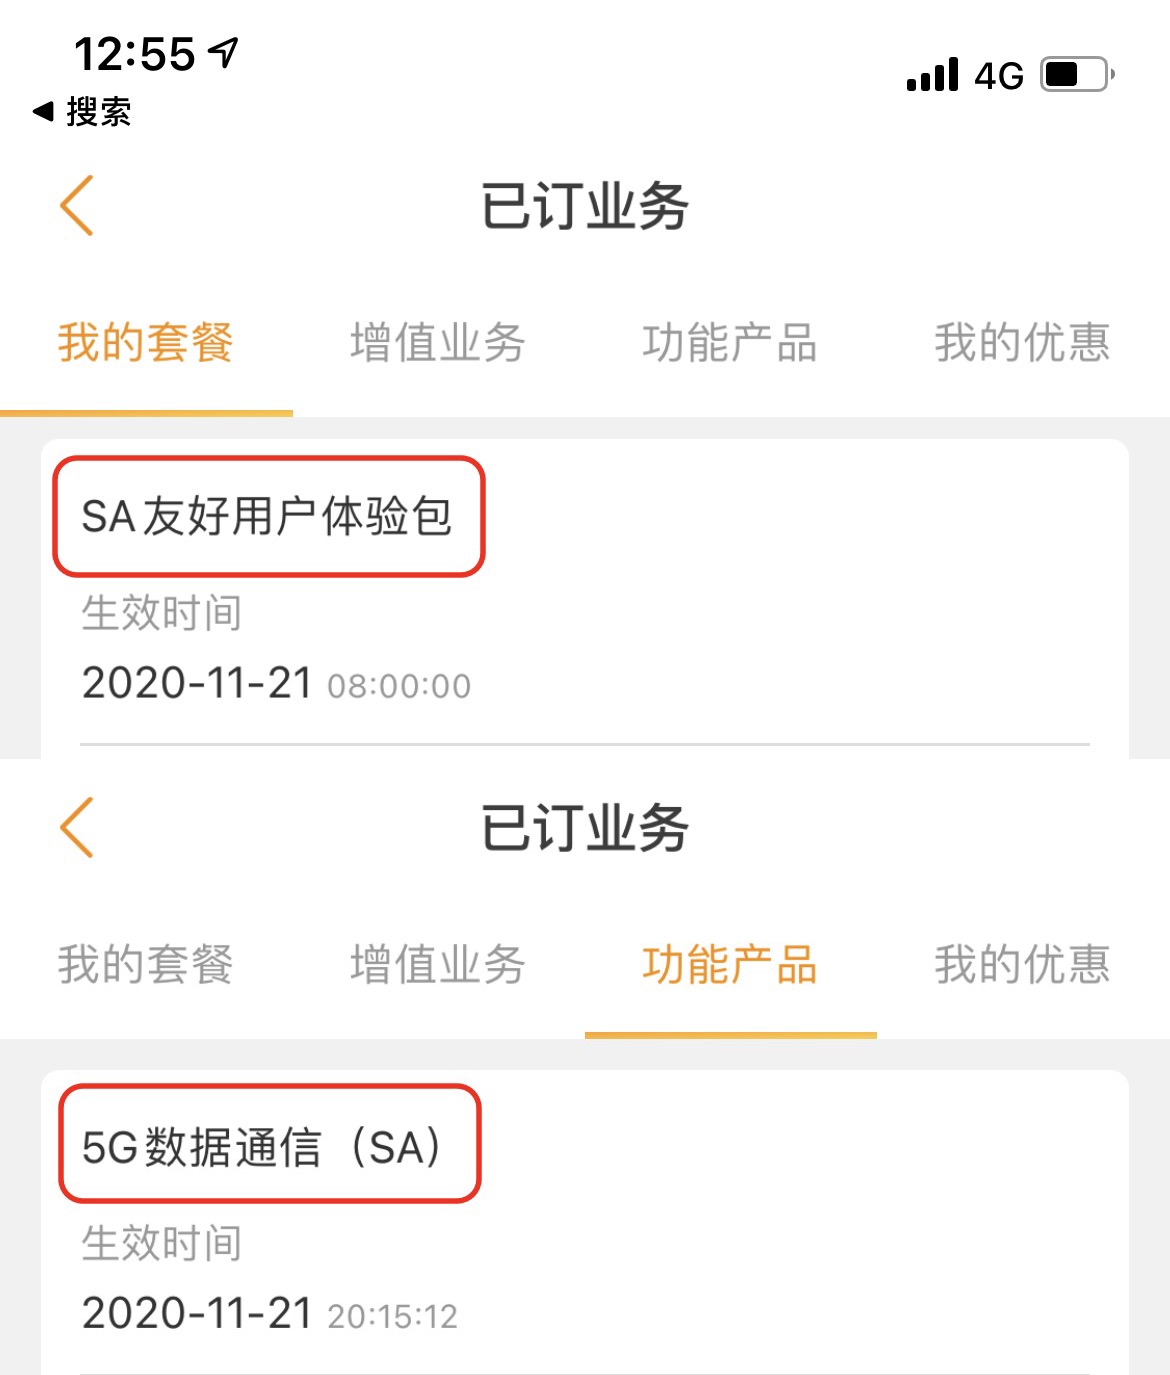This screenshot has height=1375, width=1170.
Task: Open 增值业务 tab above SA友好用户体验包 card
Action: pyautogui.click(x=438, y=343)
